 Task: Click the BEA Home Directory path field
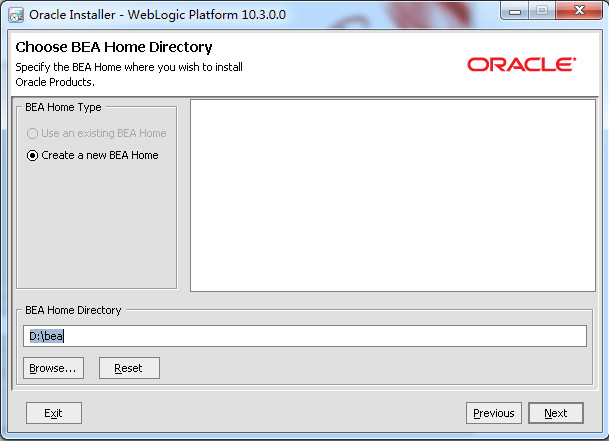[305, 336]
